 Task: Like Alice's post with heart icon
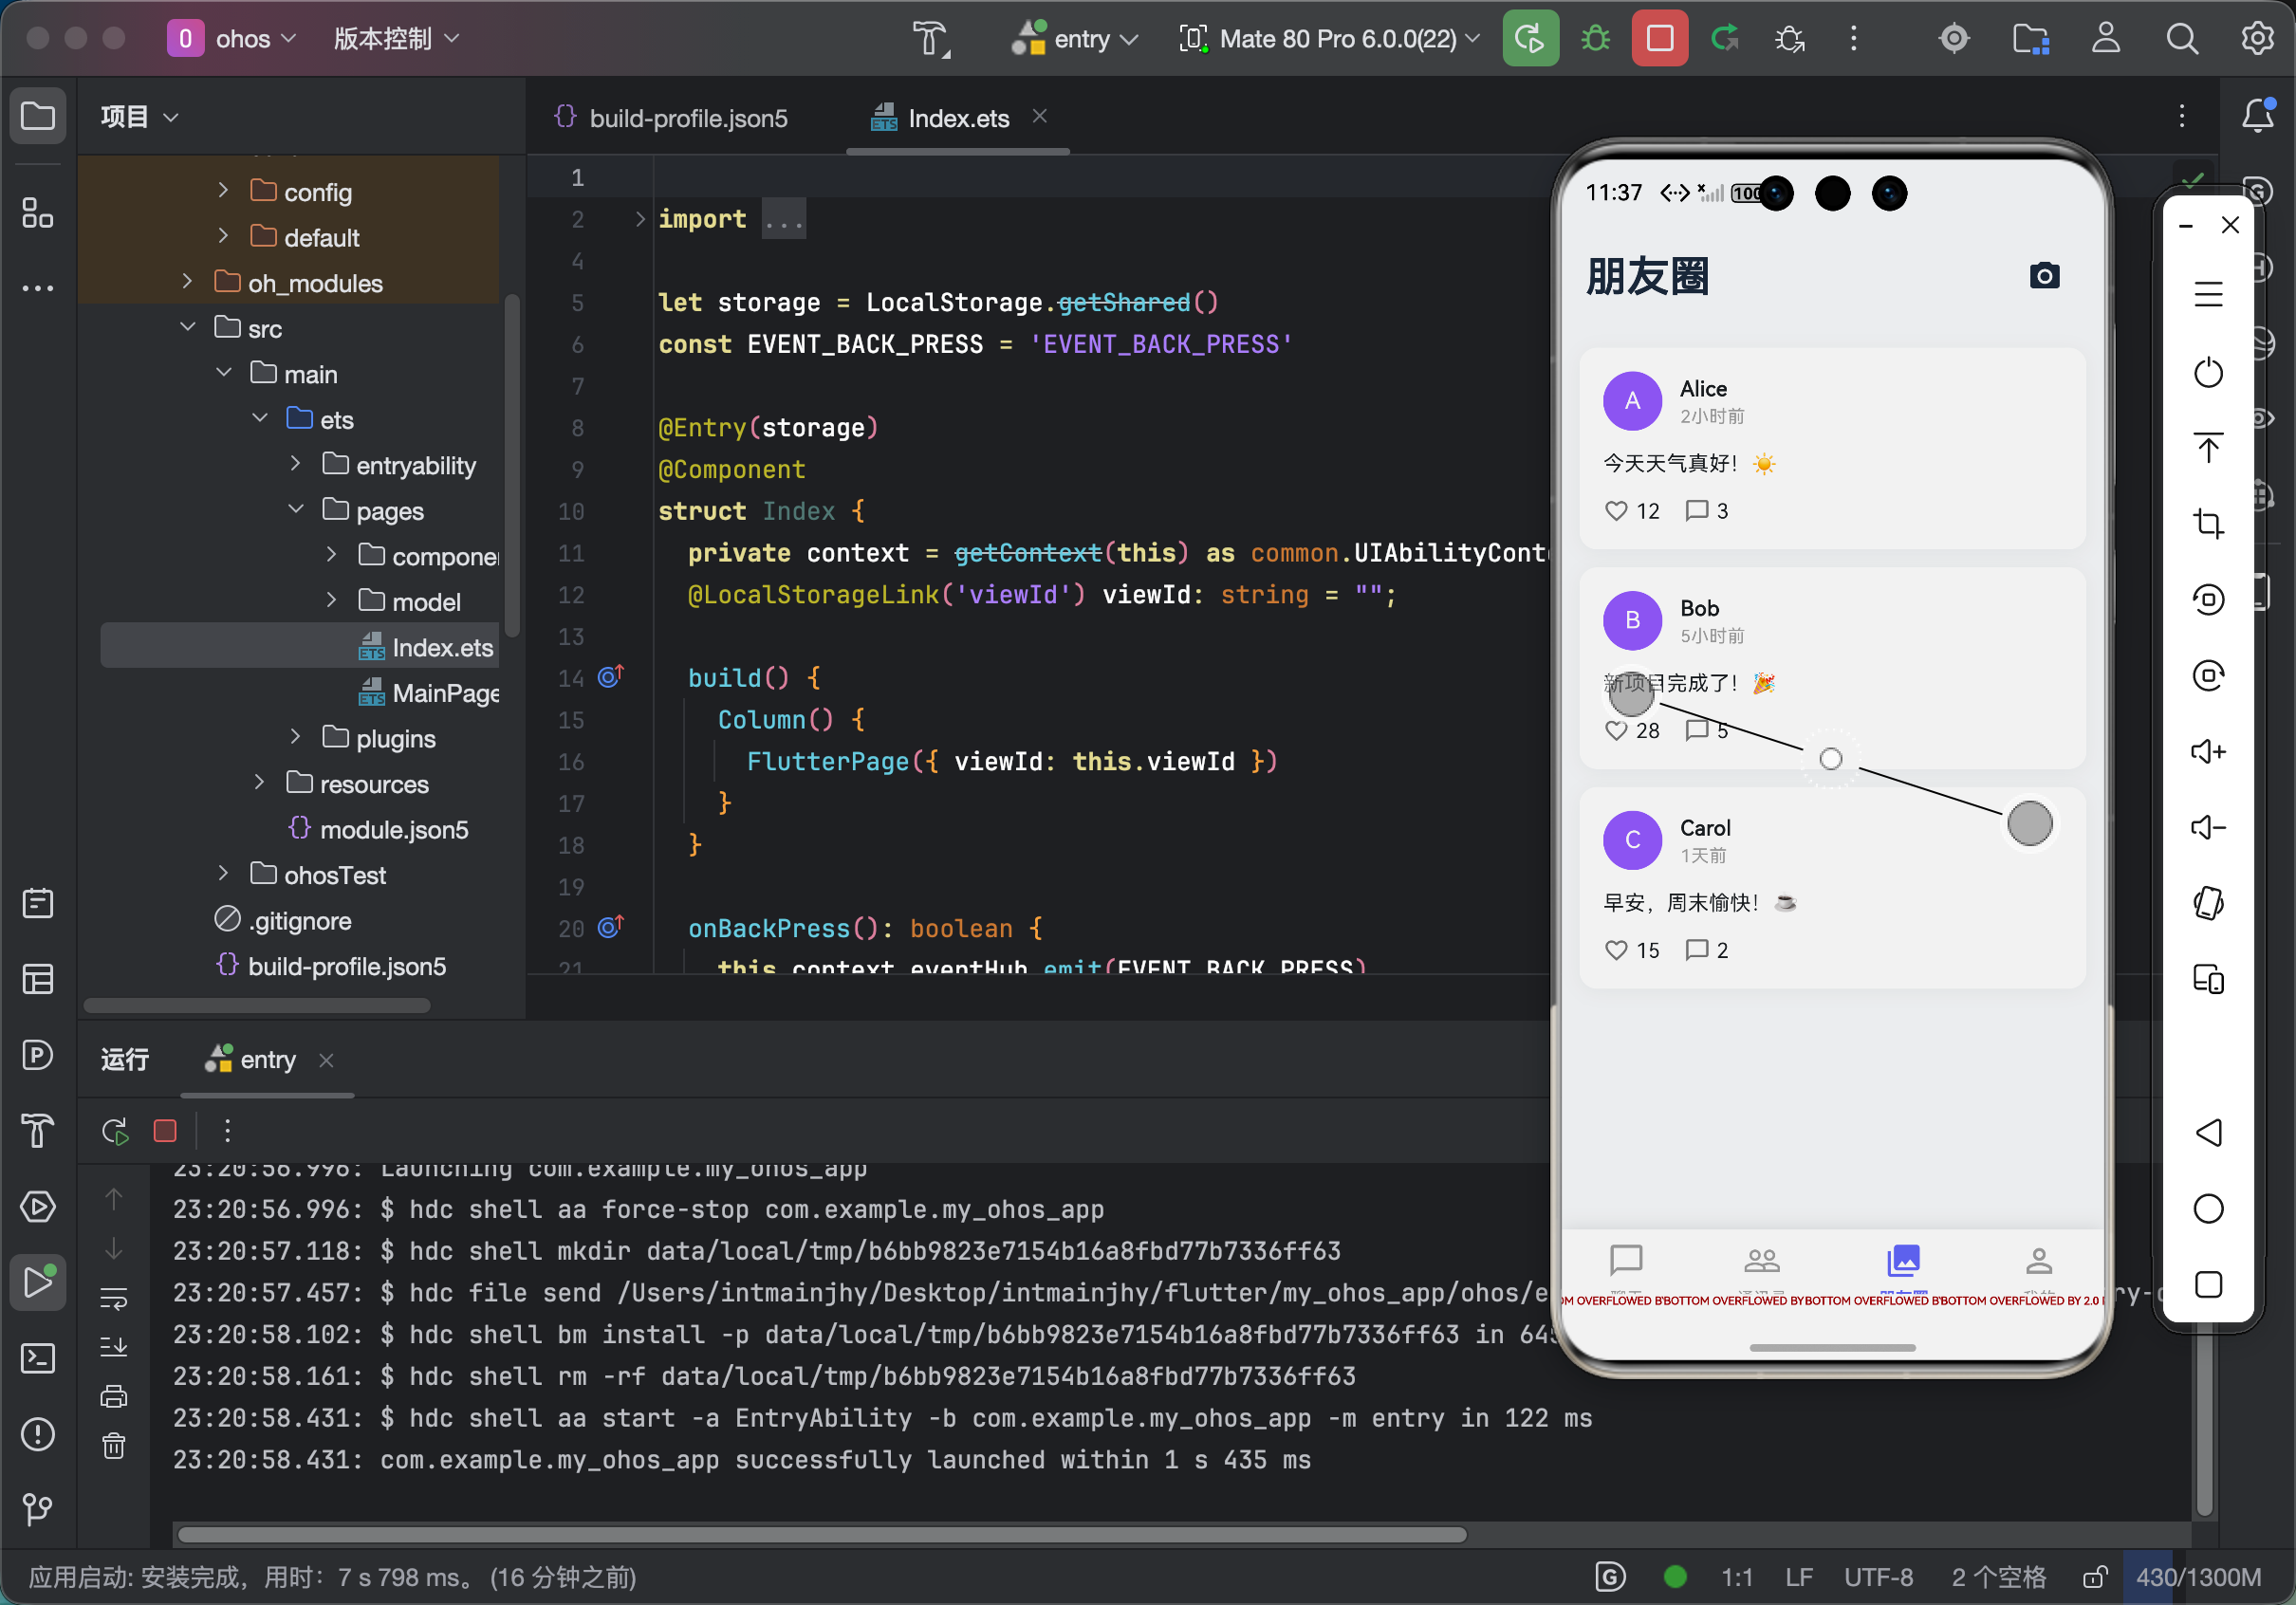(x=1616, y=511)
